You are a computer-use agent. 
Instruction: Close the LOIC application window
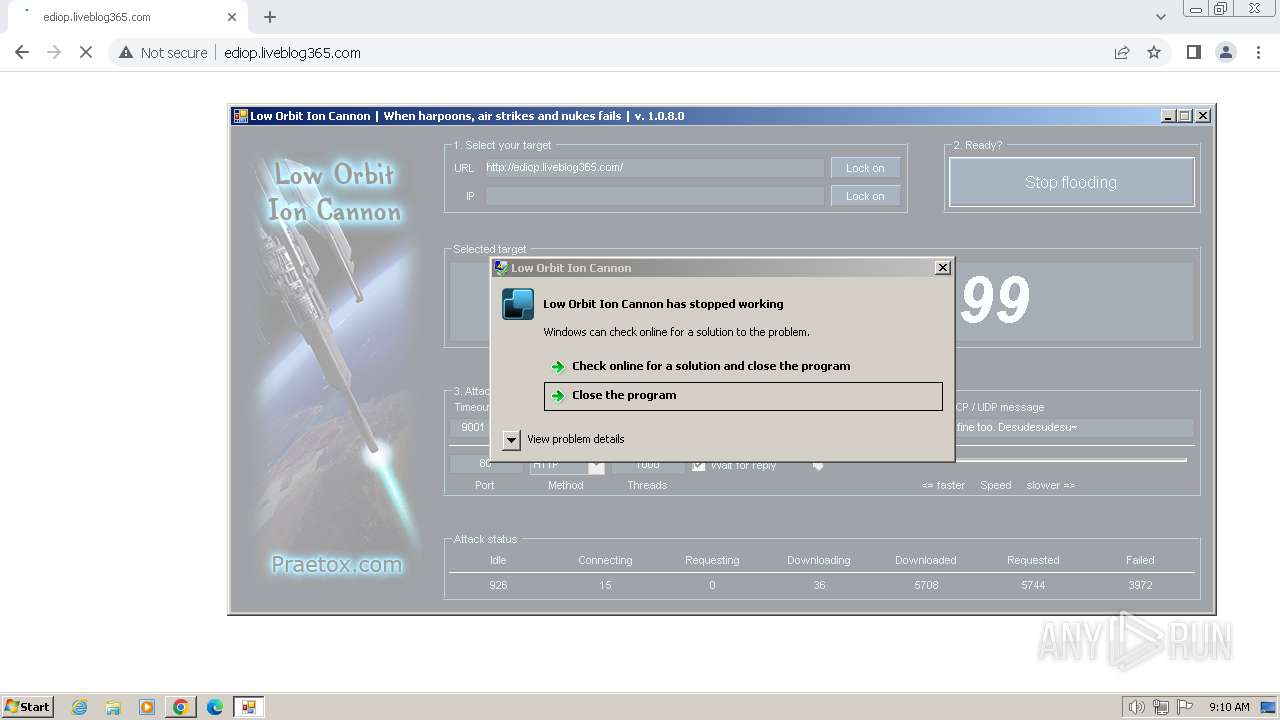(1203, 116)
